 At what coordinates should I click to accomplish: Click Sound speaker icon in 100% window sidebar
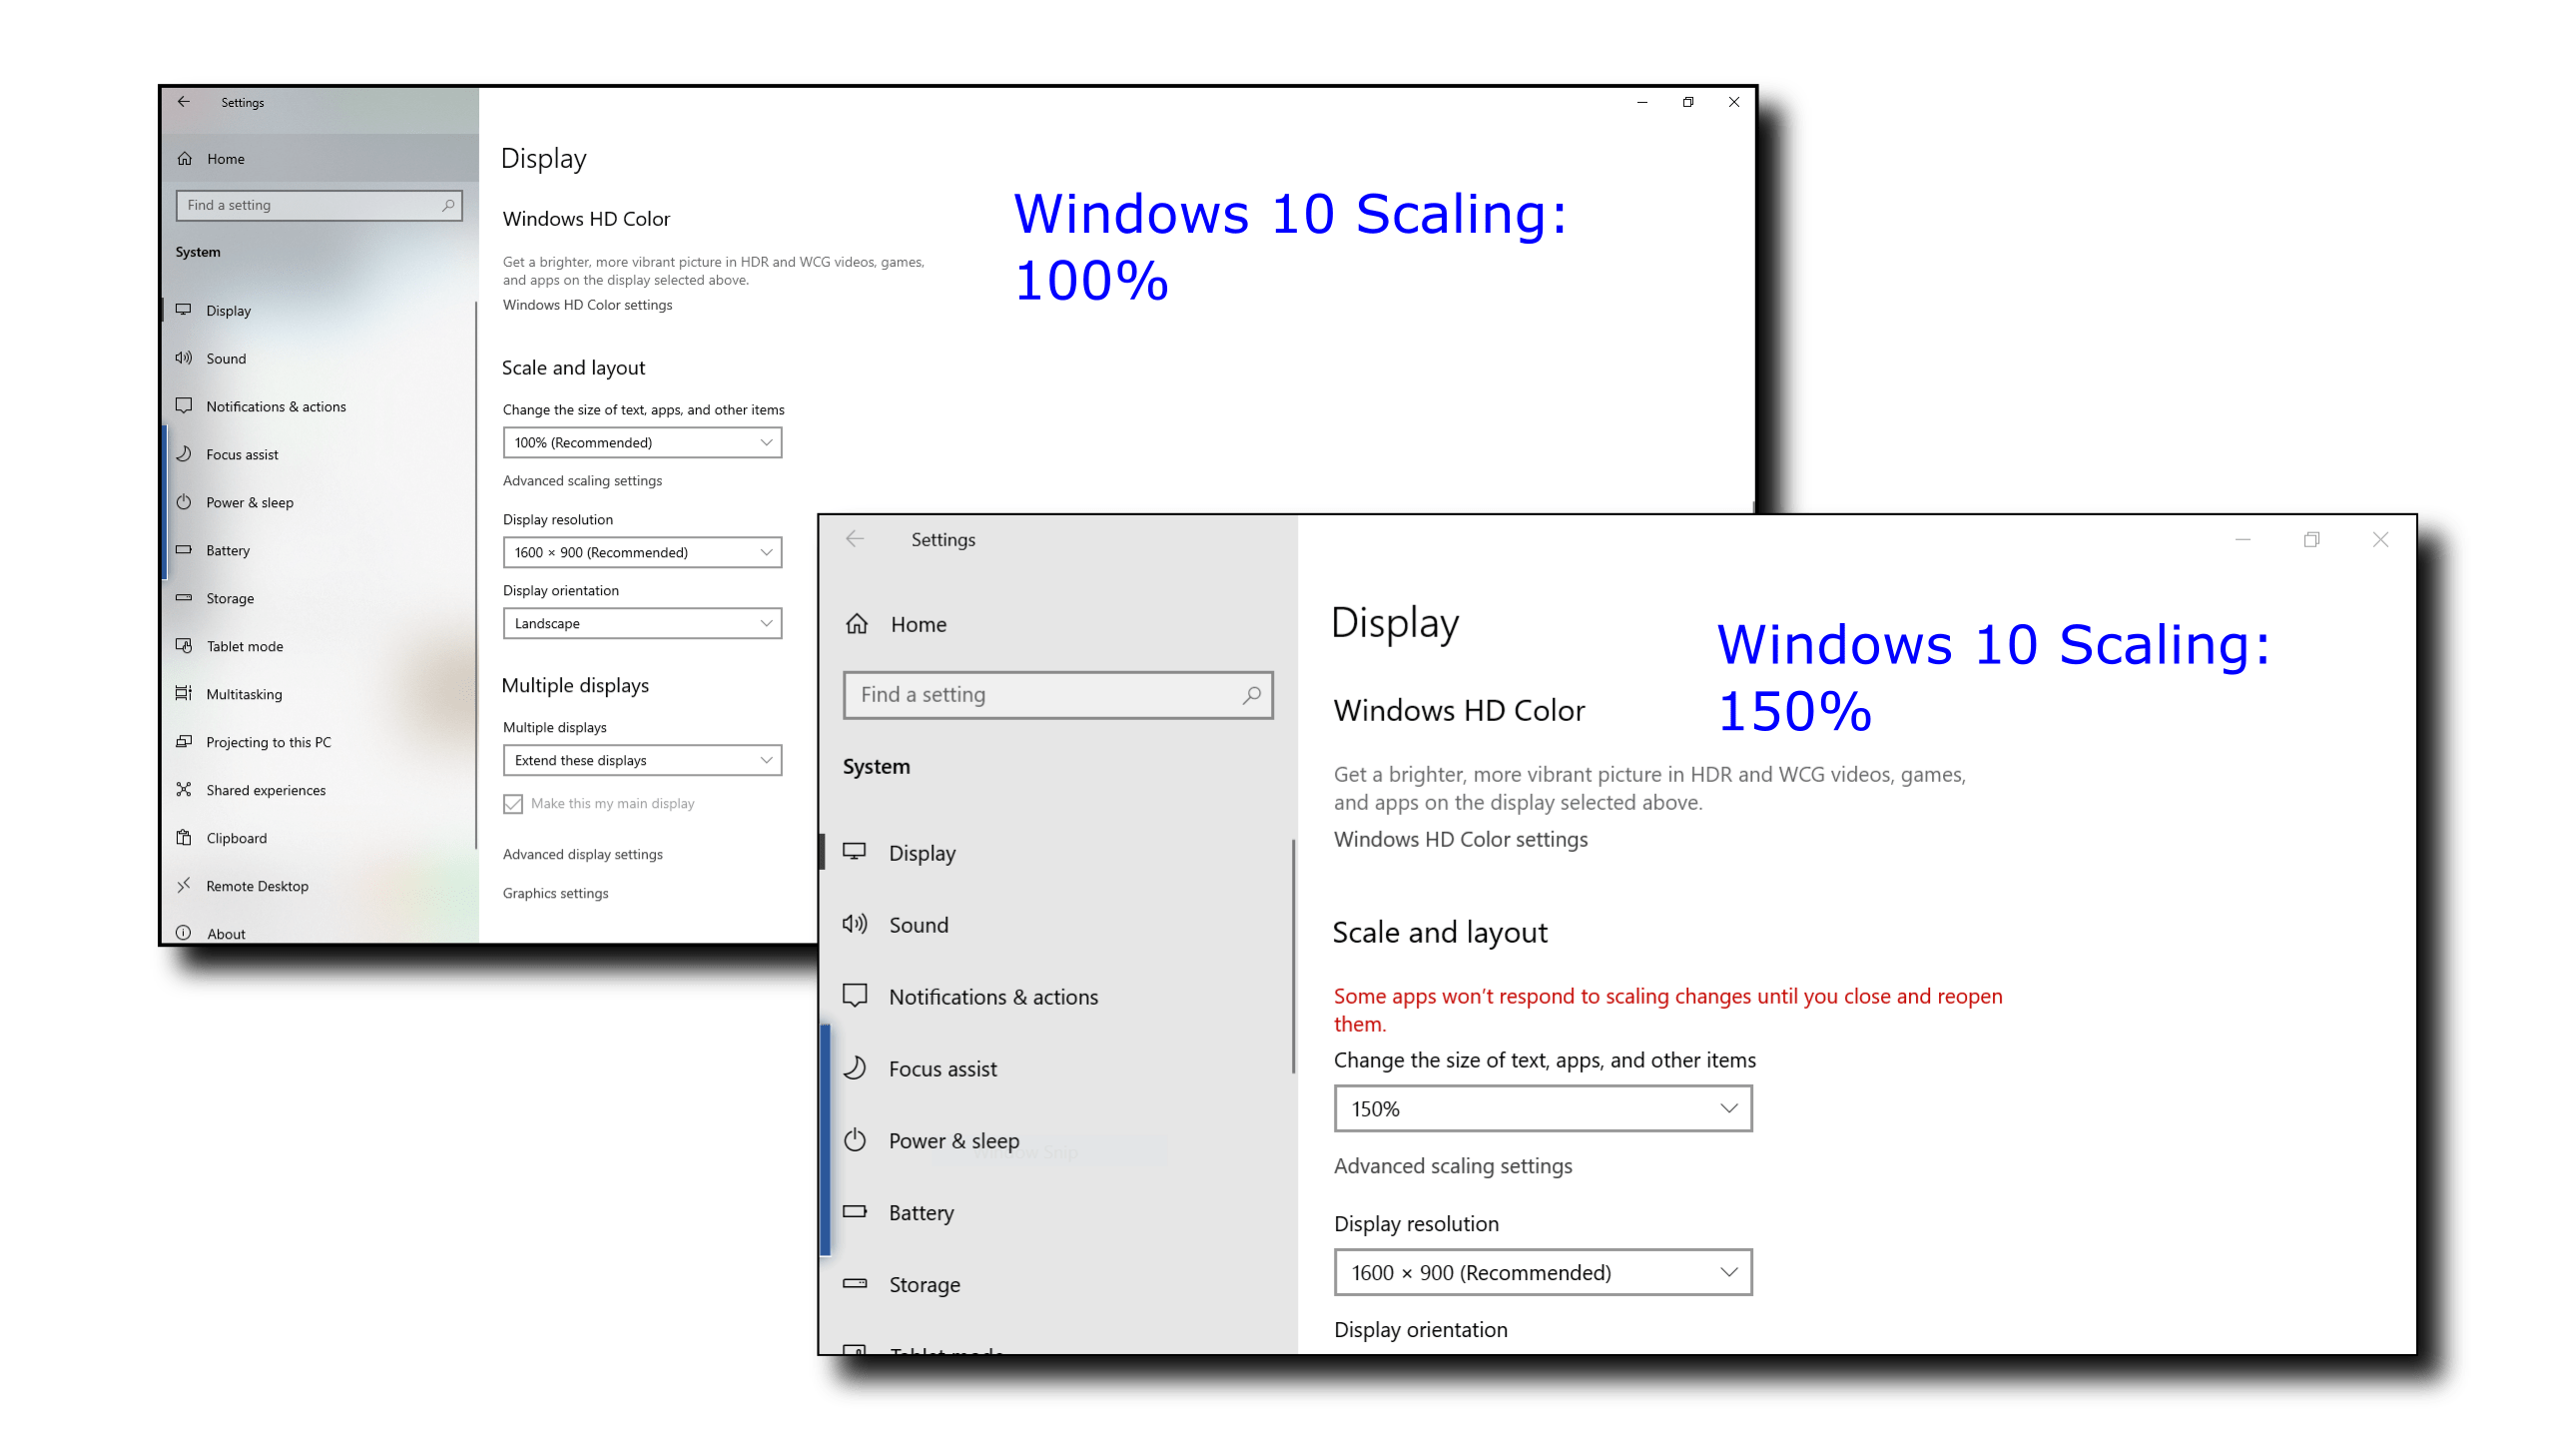tap(184, 358)
